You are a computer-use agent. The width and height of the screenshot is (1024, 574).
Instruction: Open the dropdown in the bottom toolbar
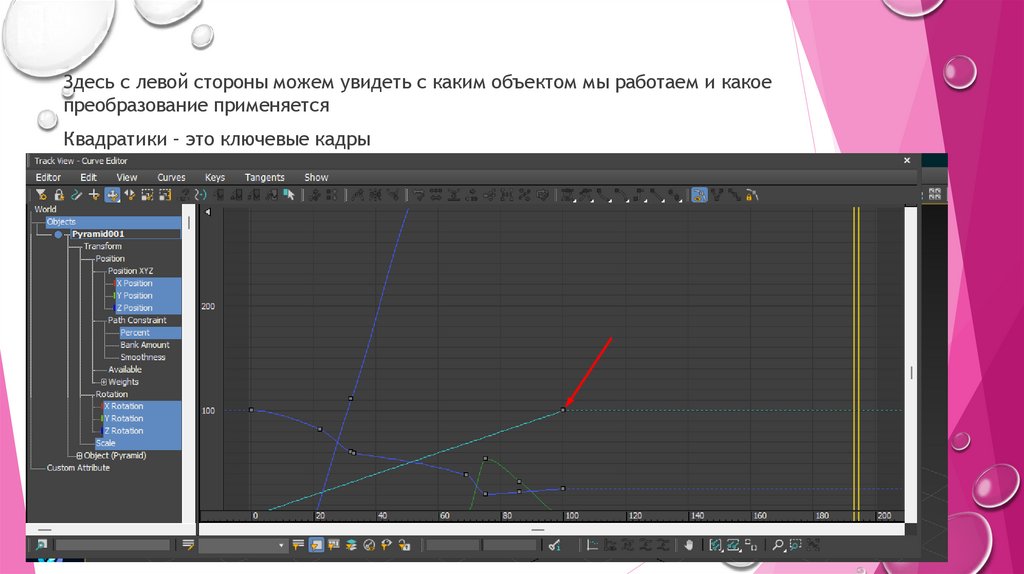point(281,545)
